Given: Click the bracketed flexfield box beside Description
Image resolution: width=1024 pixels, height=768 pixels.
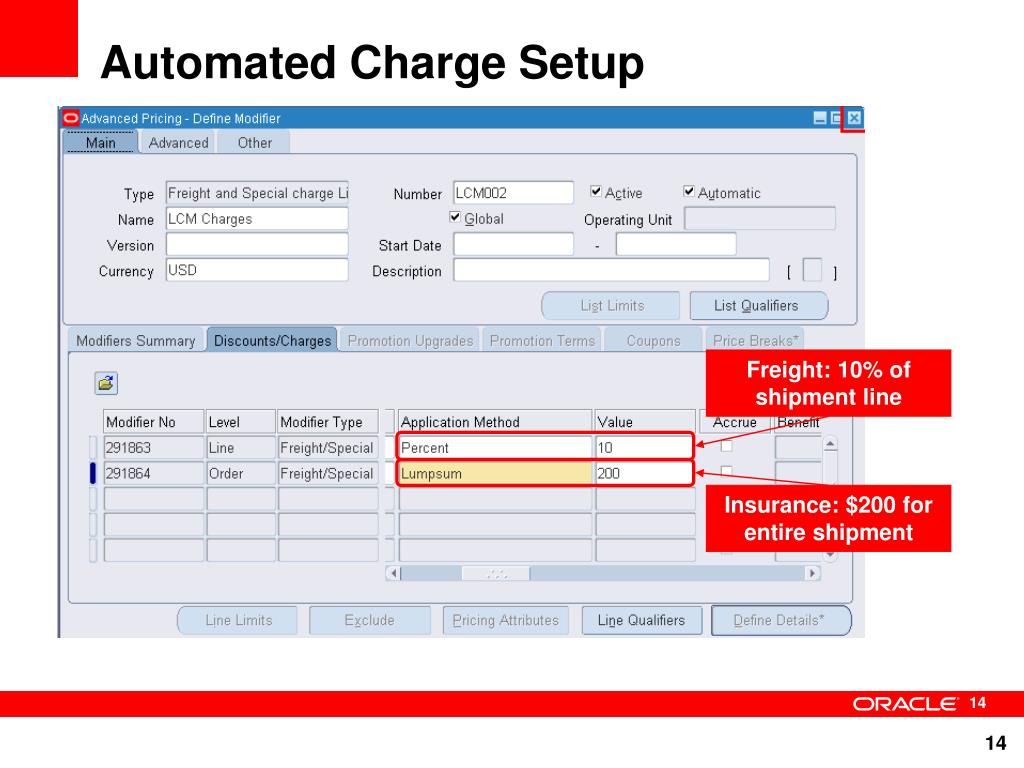Looking at the screenshot, I should tap(812, 270).
